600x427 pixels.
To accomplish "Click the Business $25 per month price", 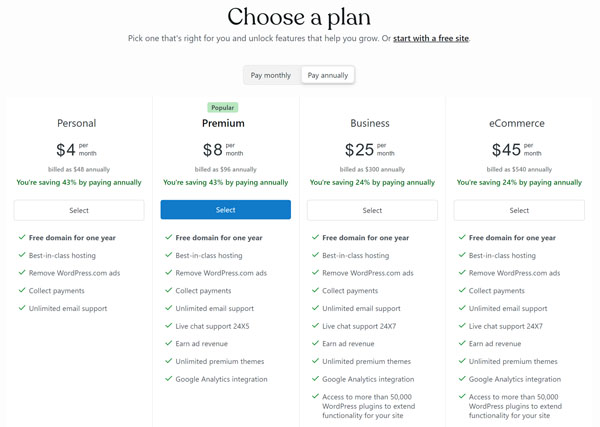I will (370, 150).
